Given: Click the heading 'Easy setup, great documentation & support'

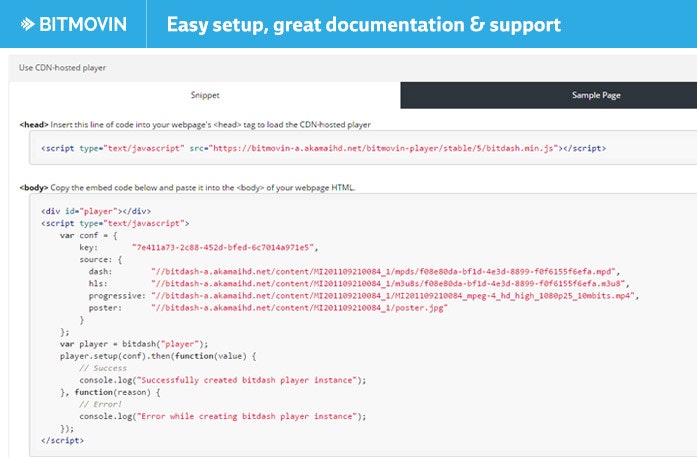Looking at the screenshot, I should (364, 24).
